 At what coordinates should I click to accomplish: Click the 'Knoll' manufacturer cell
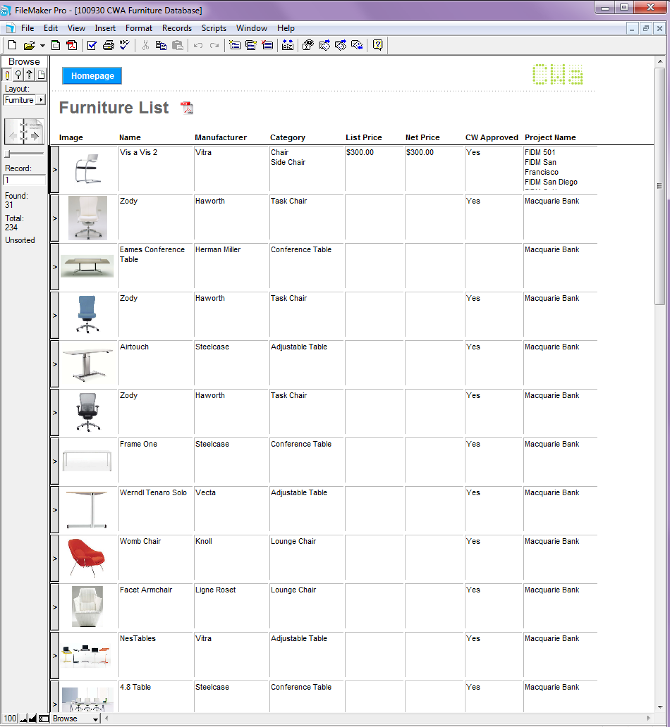coord(231,558)
